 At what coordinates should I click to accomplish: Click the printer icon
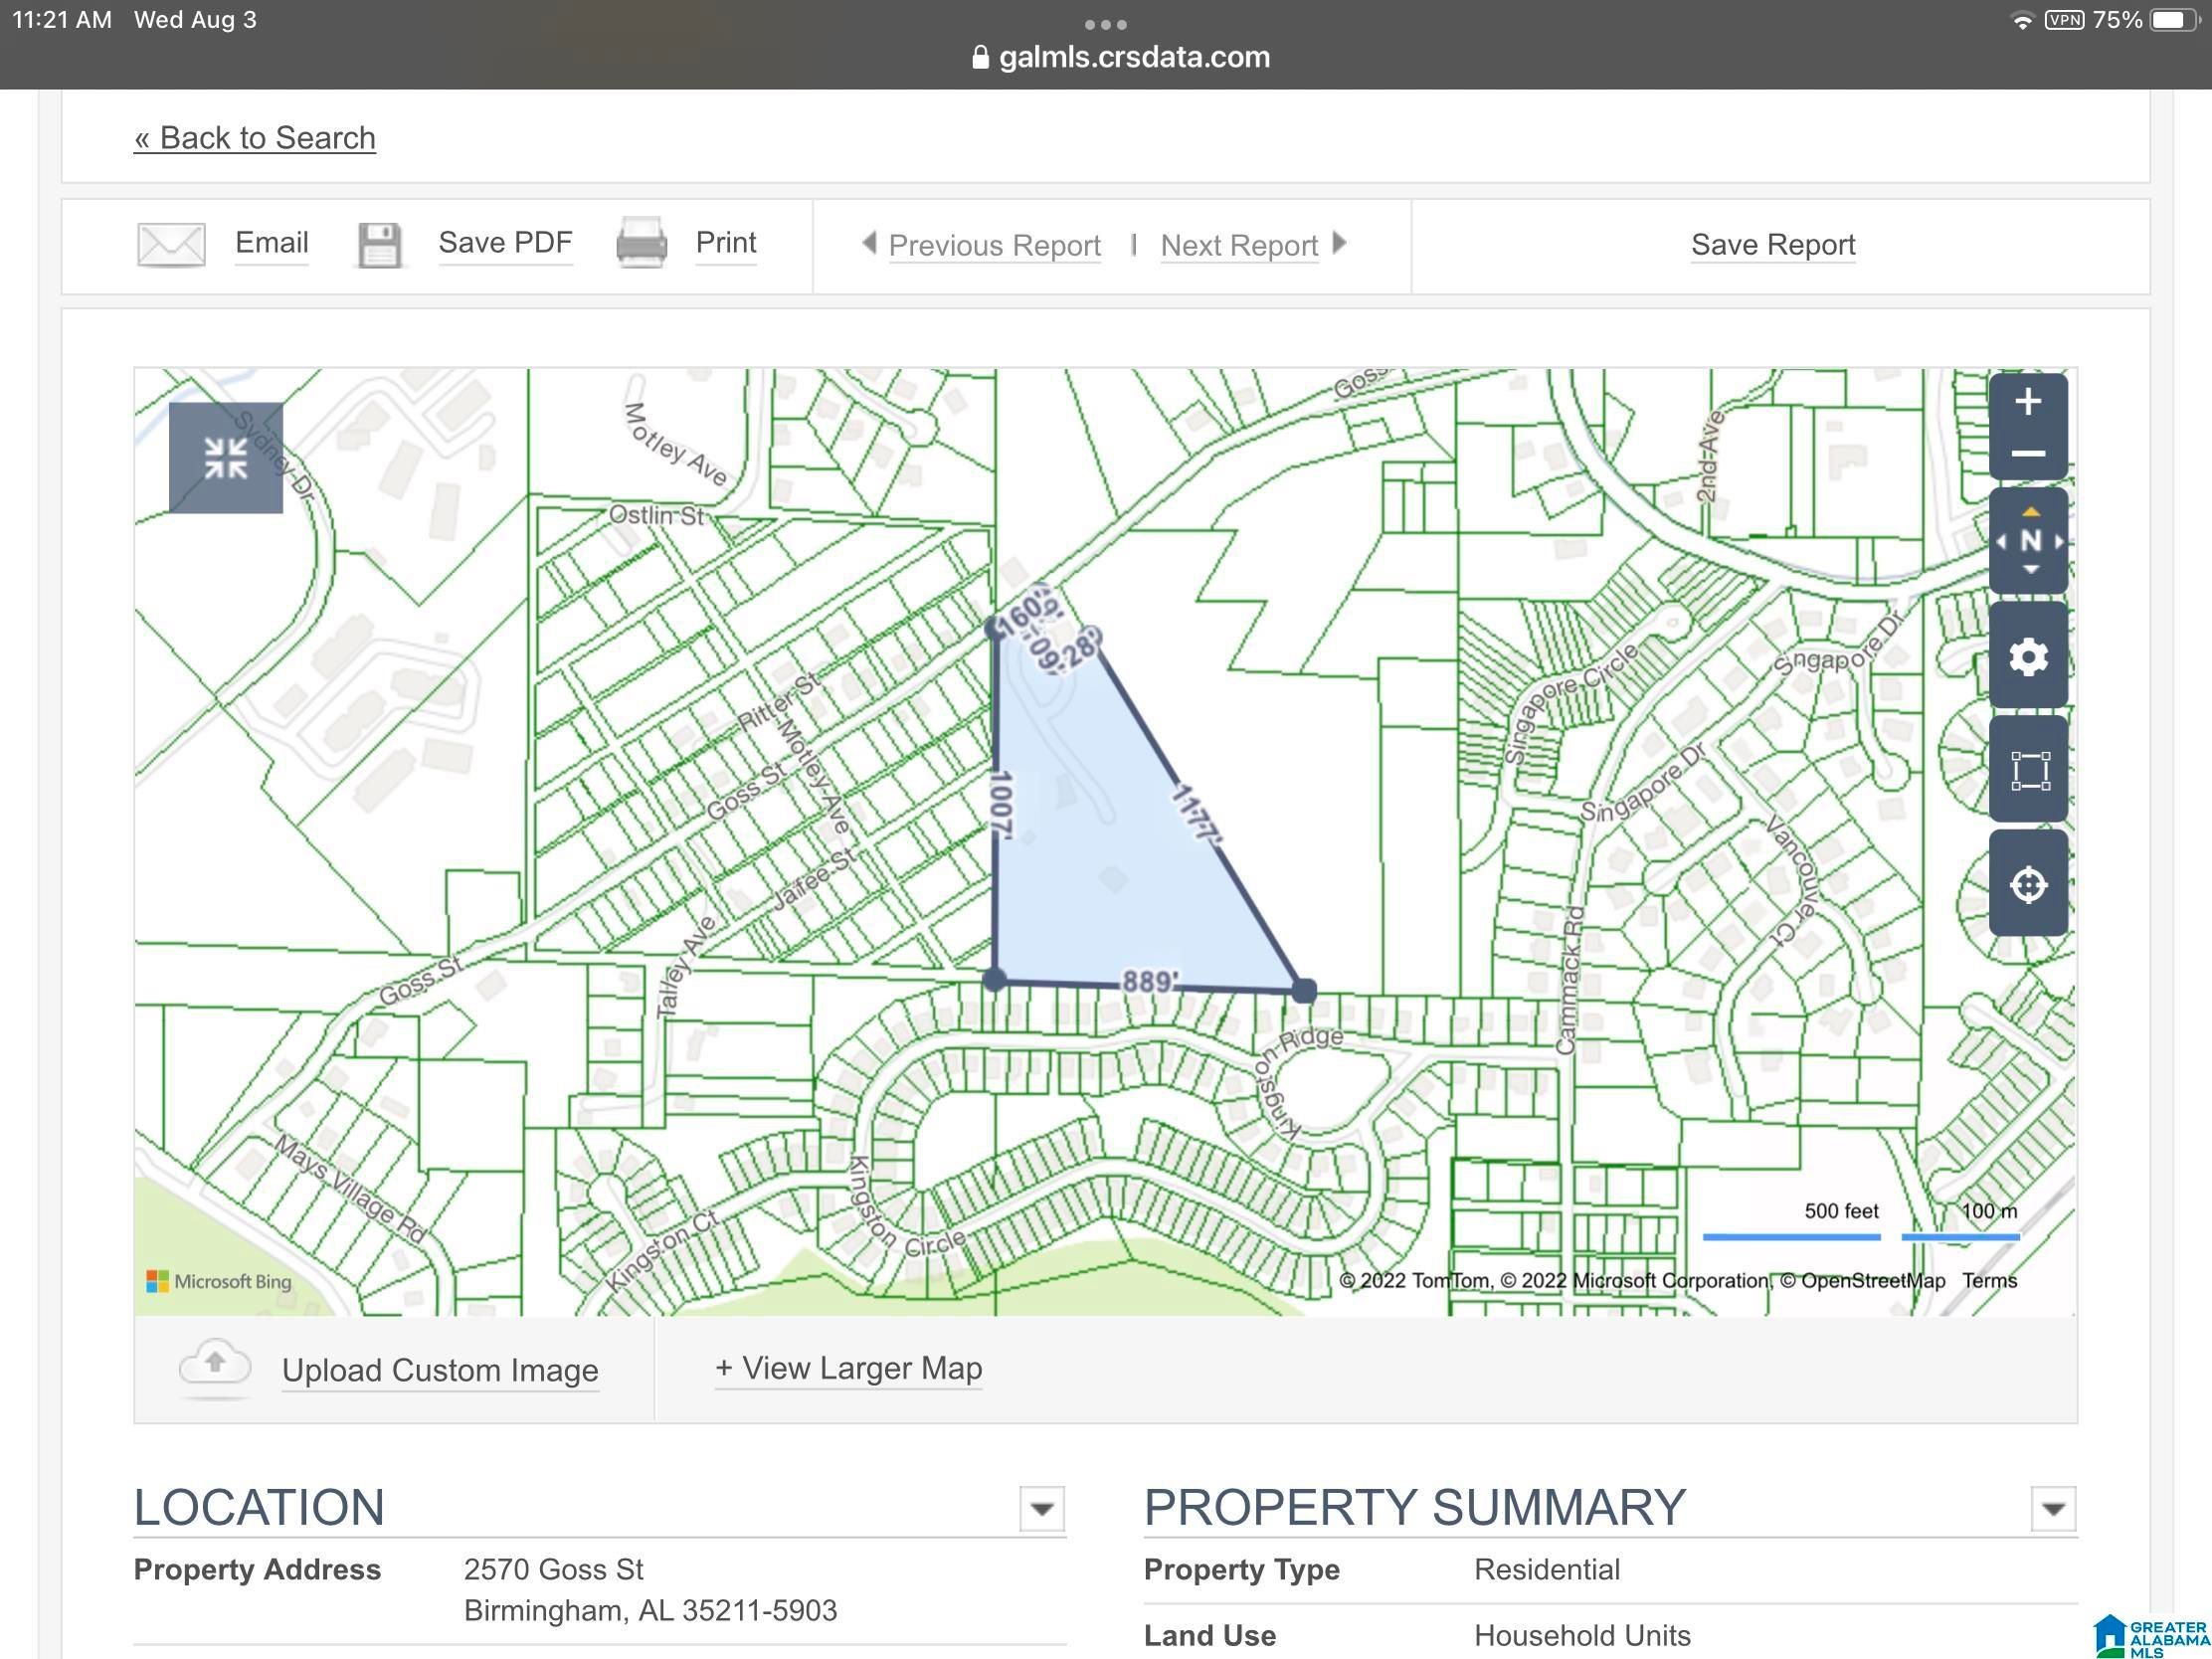(x=641, y=243)
